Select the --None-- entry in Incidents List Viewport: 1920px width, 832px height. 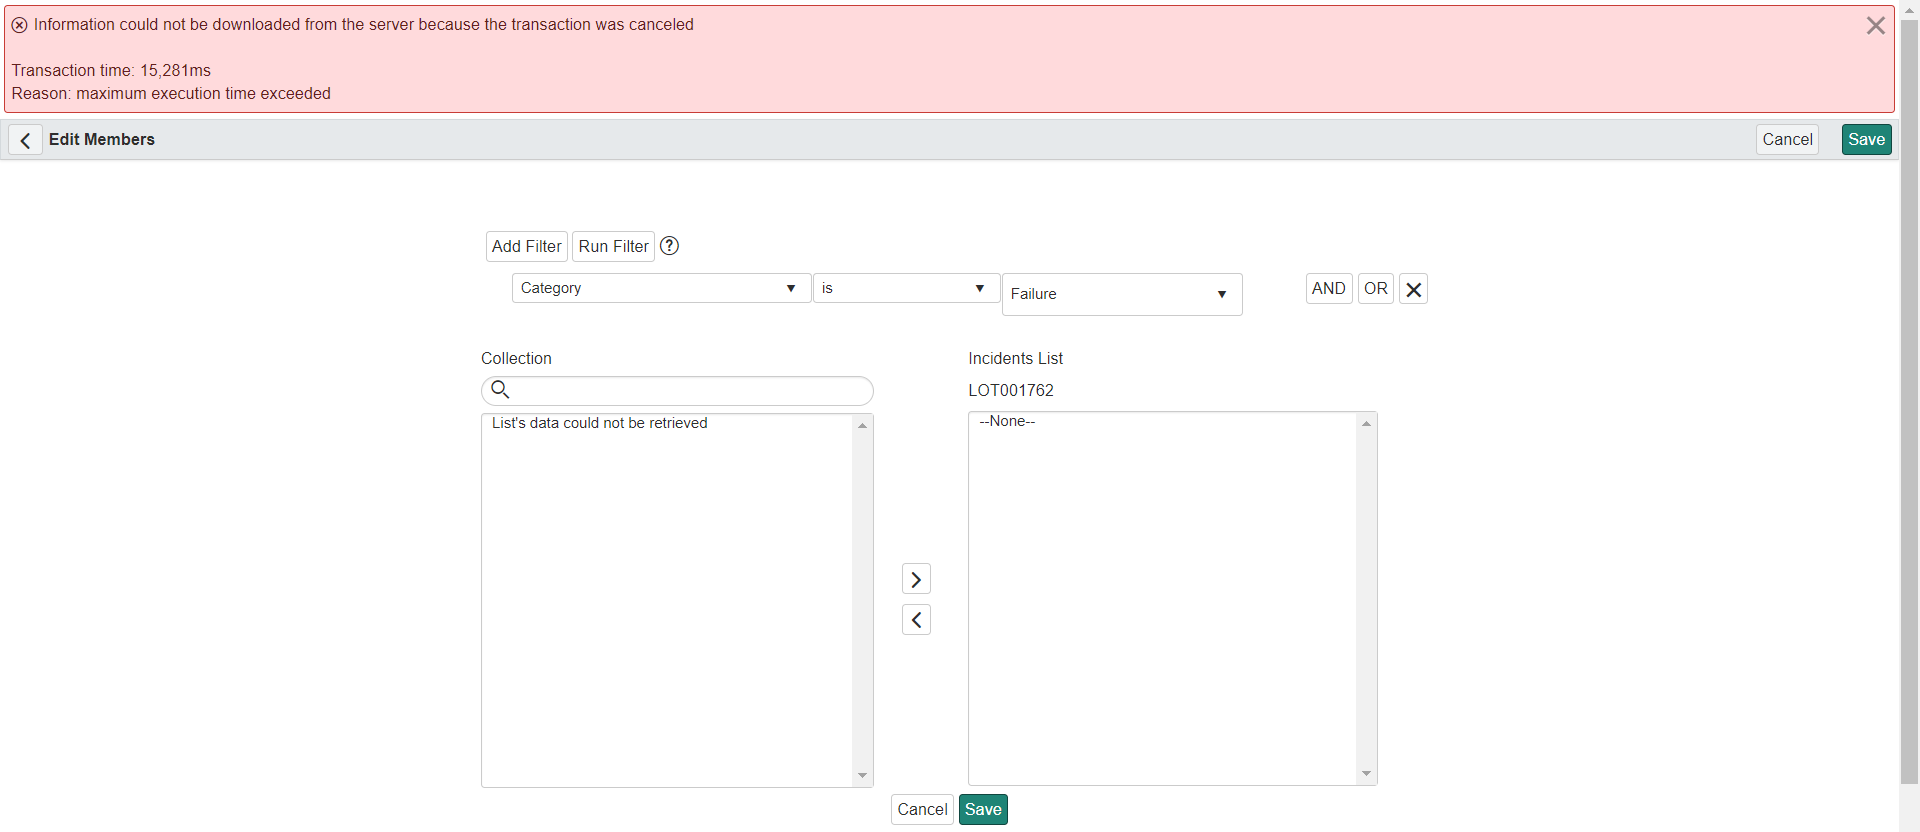pyautogui.click(x=1007, y=421)
